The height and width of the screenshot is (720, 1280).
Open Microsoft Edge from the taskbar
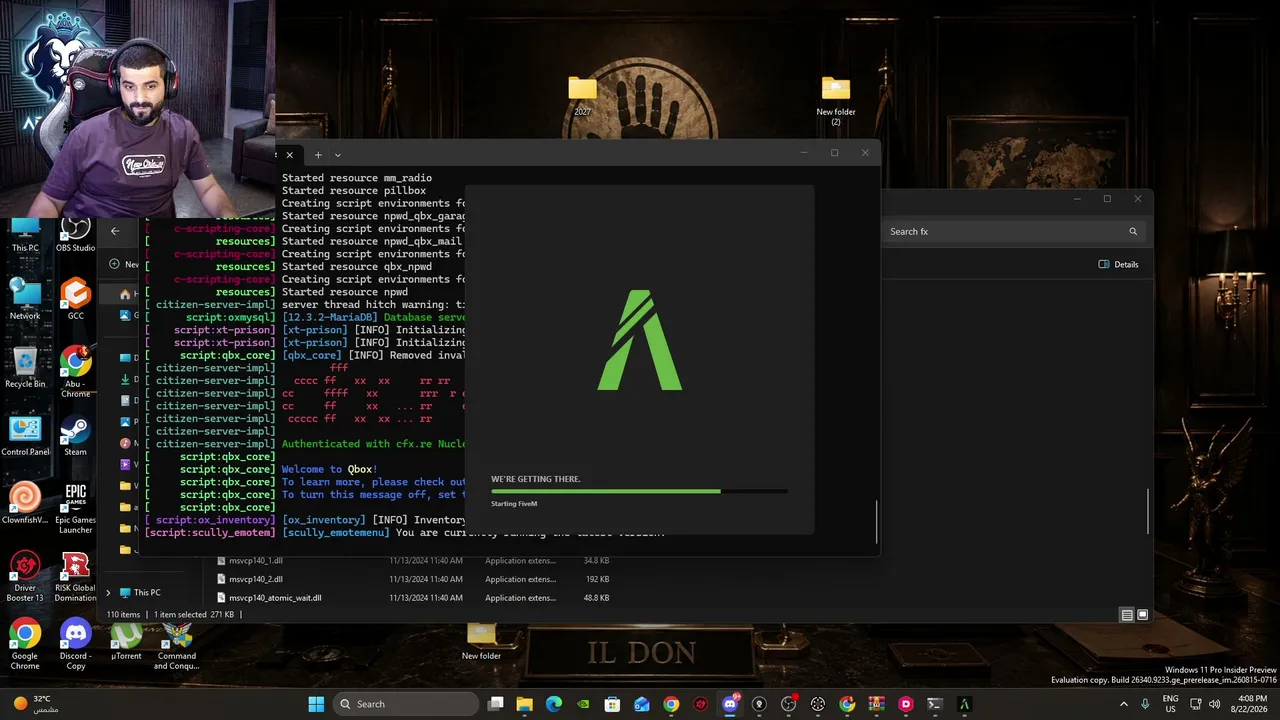(554, 704)
